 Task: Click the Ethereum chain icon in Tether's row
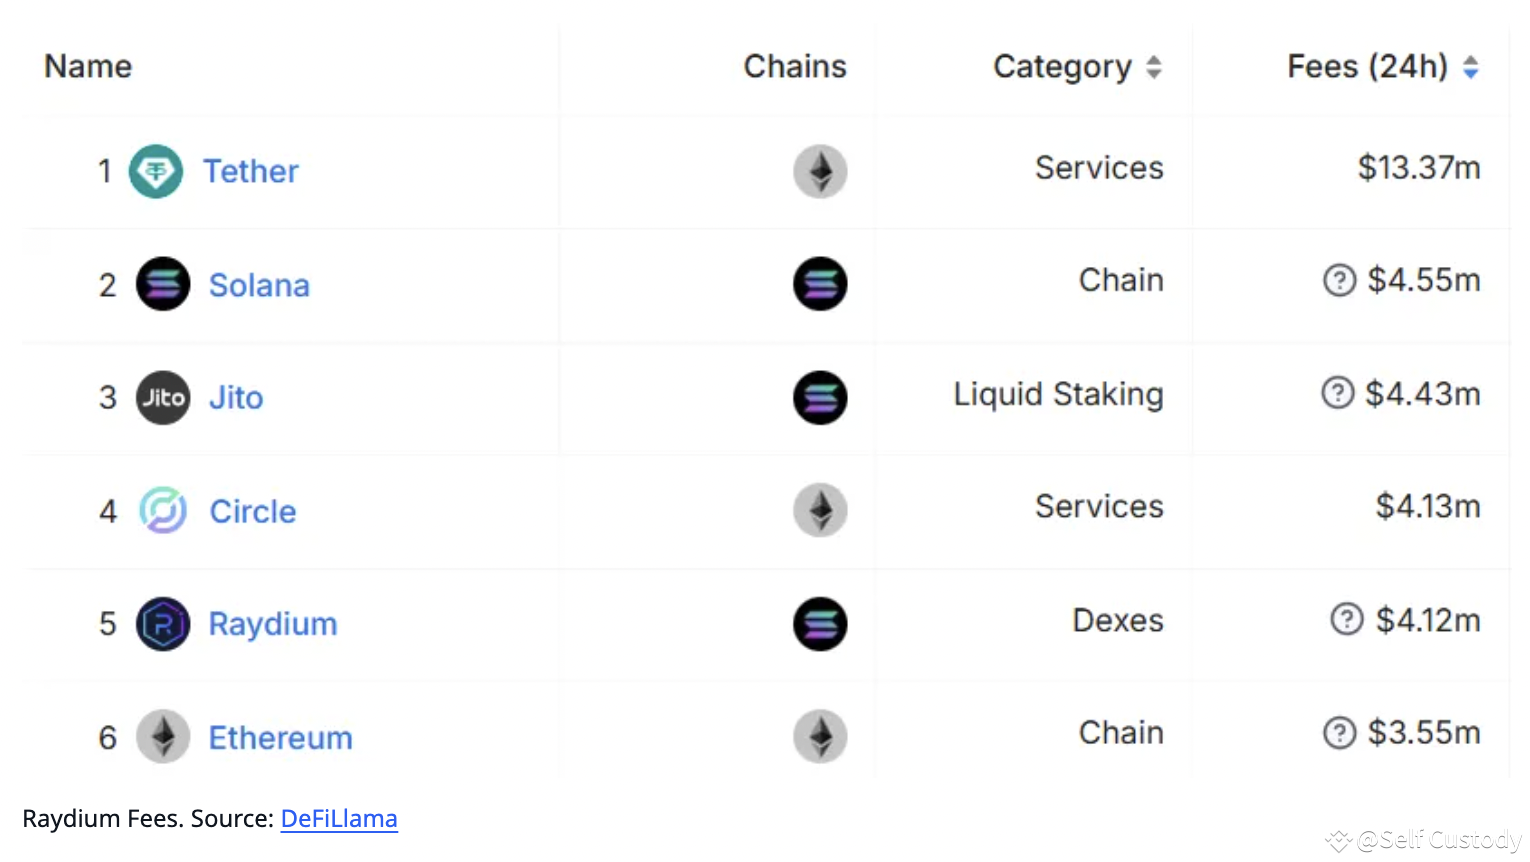(820, 171)
